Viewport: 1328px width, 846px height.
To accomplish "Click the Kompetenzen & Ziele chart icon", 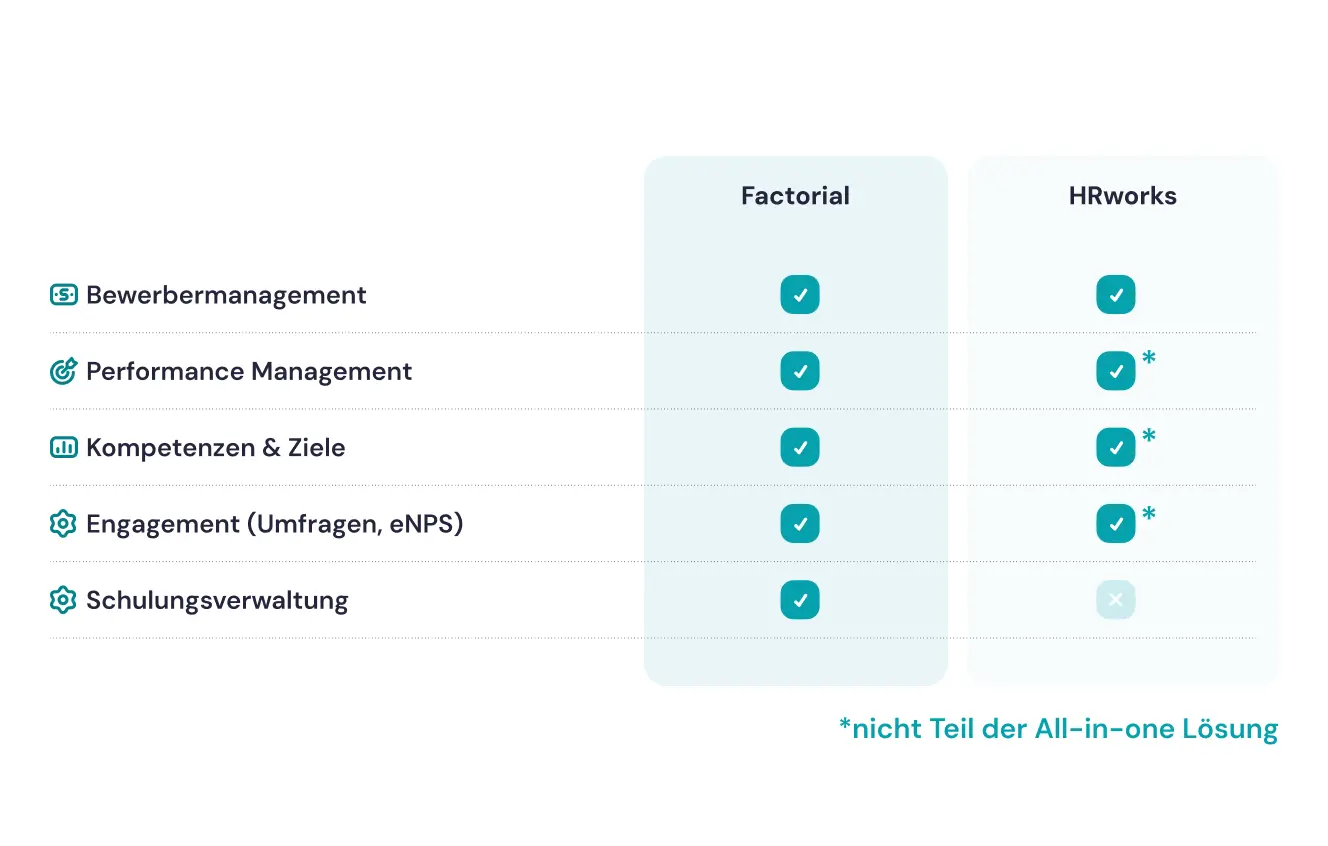I will (63, 447).
